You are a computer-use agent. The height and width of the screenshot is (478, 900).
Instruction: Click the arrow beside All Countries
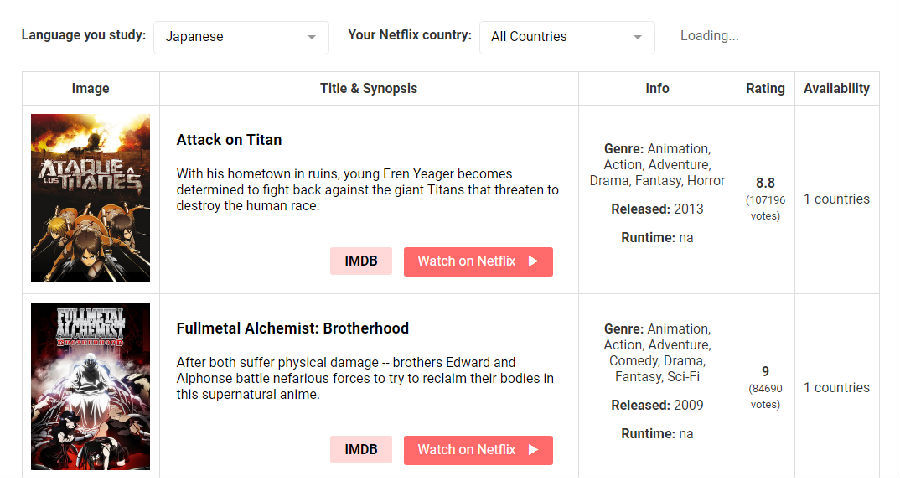click(x=638, y=37)
